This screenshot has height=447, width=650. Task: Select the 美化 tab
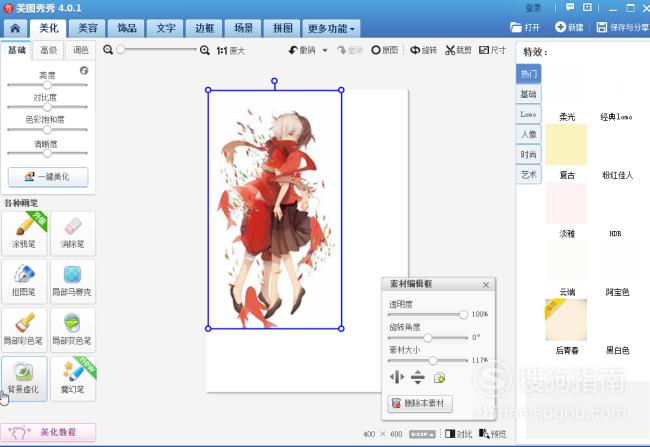(x=49, y=28)
